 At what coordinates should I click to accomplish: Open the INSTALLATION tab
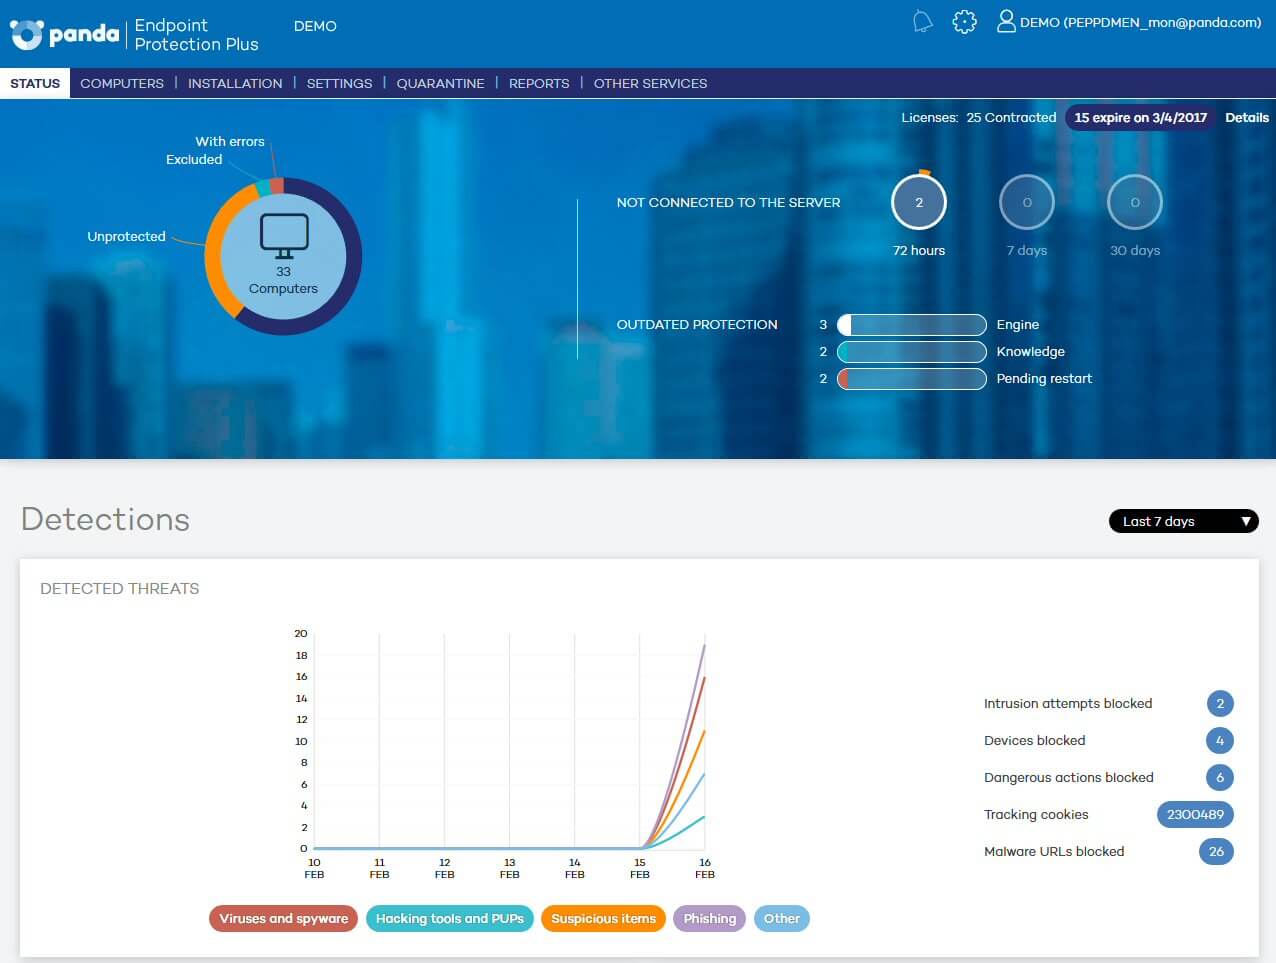pyautogui.click(x=235, y=83)
